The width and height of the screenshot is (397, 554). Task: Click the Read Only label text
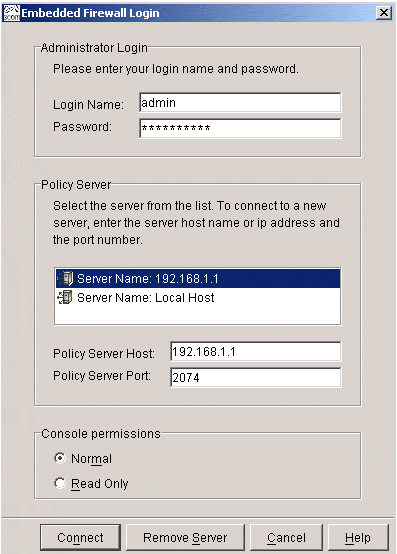[100, 484]
